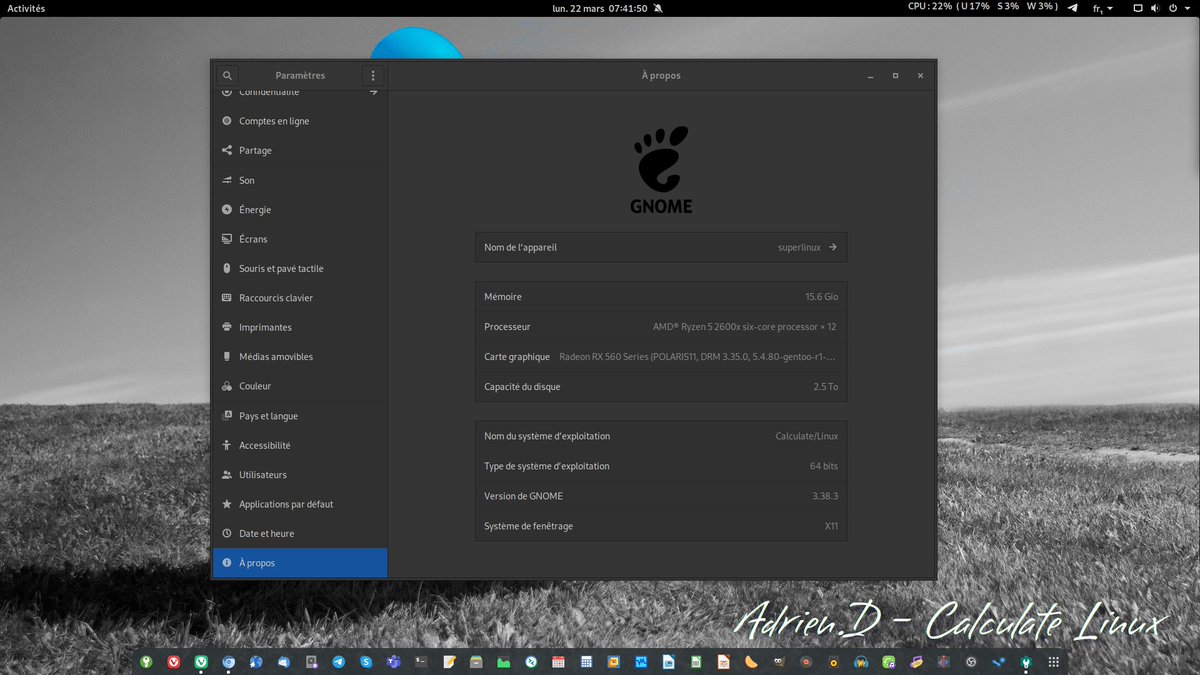Click the CPU usage indicator in top bar
The image size is (1200, 675).
(983, 8)
